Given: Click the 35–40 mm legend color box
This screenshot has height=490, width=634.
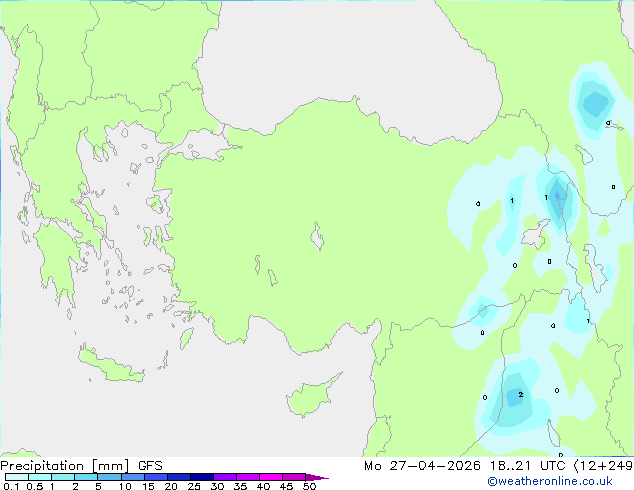Looking at the screenshot, I should [247, 477].
